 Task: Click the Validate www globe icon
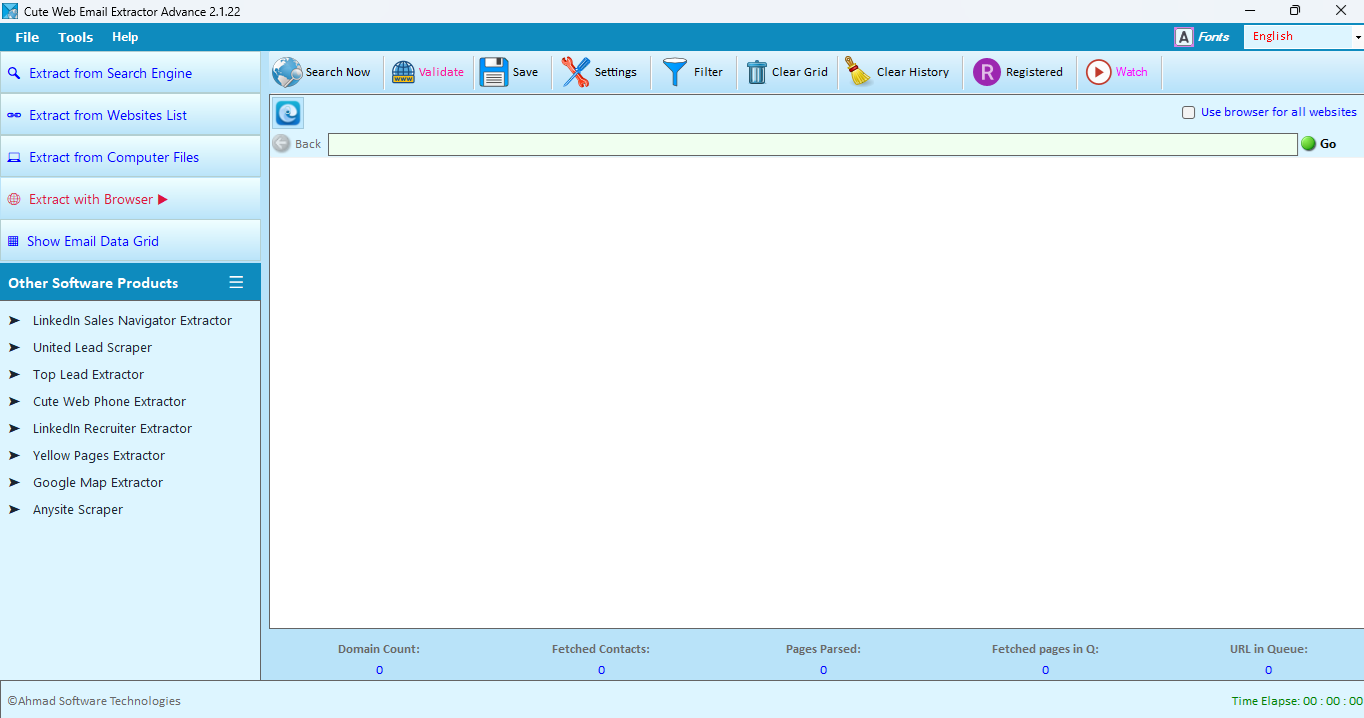403,72
